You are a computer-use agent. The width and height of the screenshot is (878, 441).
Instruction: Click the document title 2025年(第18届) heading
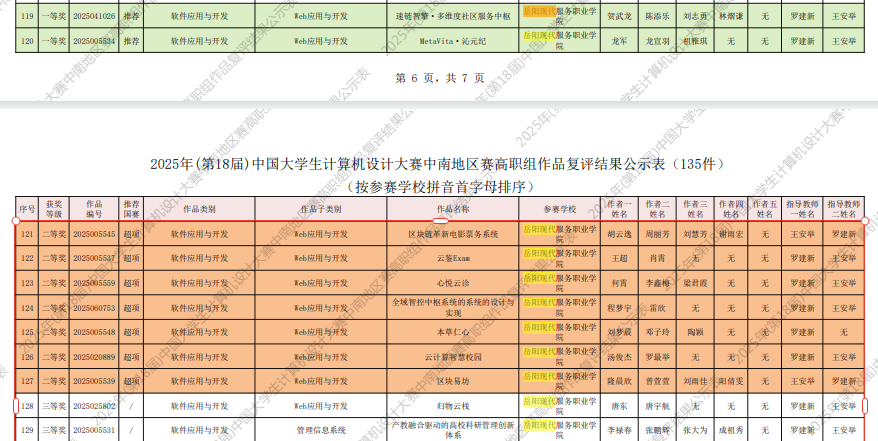pyautogui.click(x=437, y=164)
